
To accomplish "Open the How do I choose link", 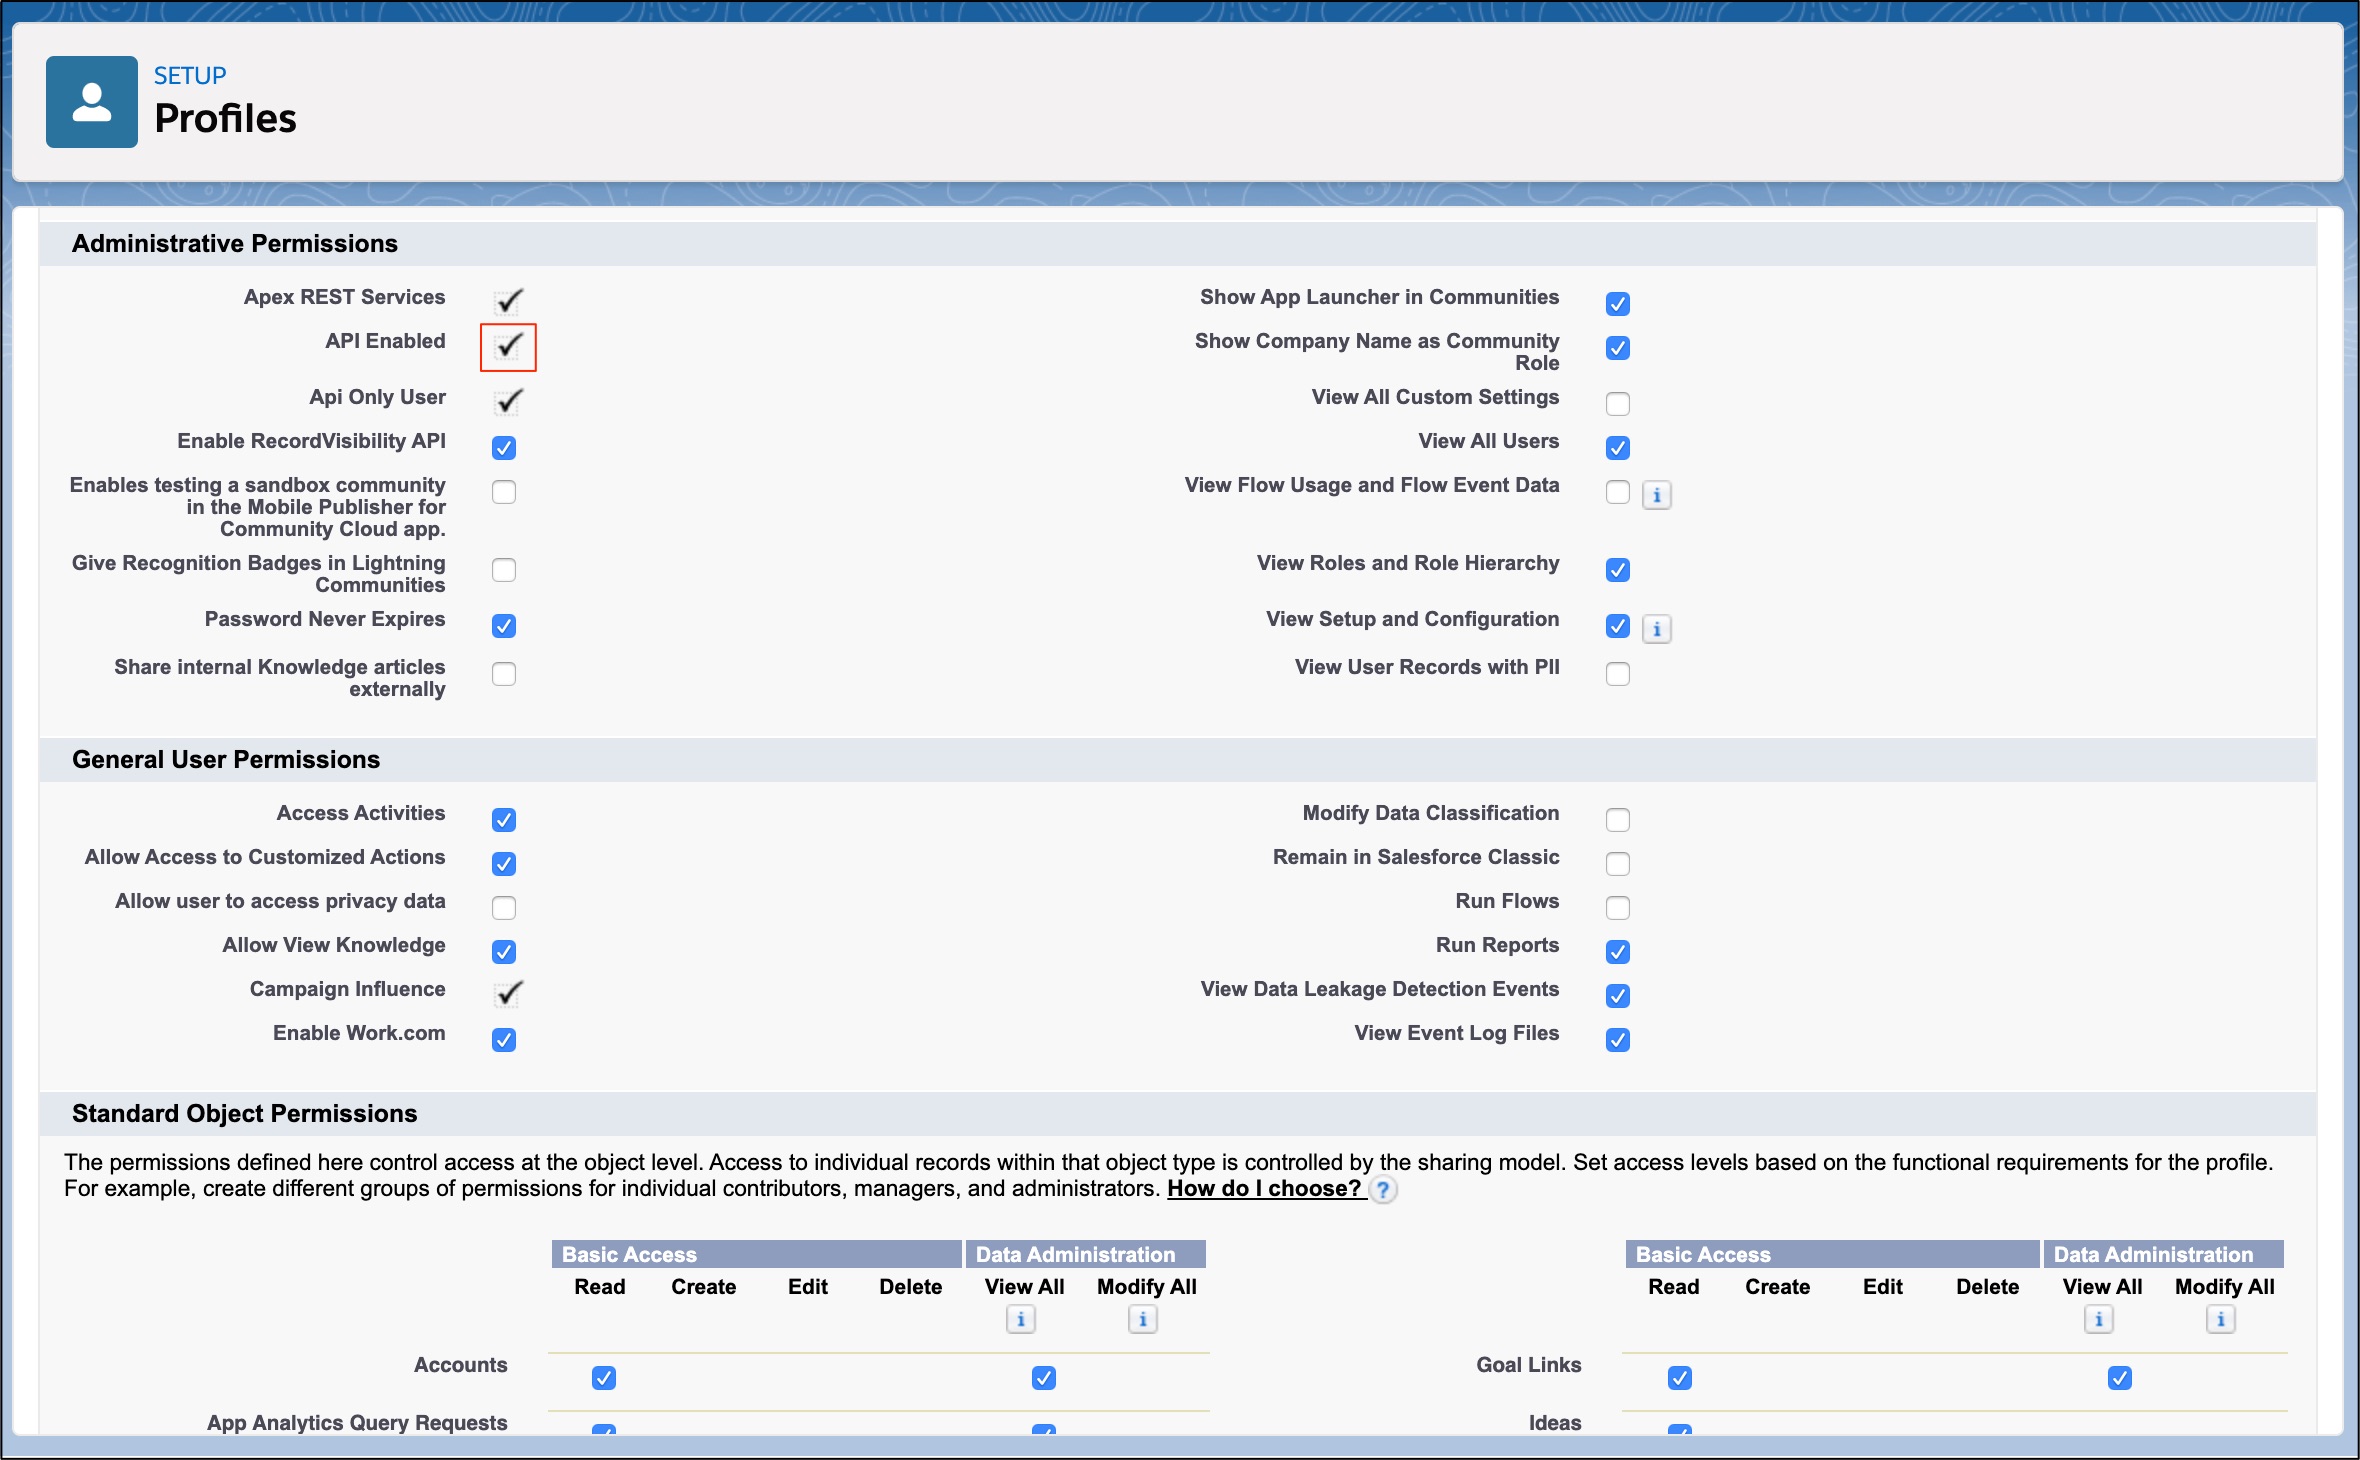I will point(1263,1188).
